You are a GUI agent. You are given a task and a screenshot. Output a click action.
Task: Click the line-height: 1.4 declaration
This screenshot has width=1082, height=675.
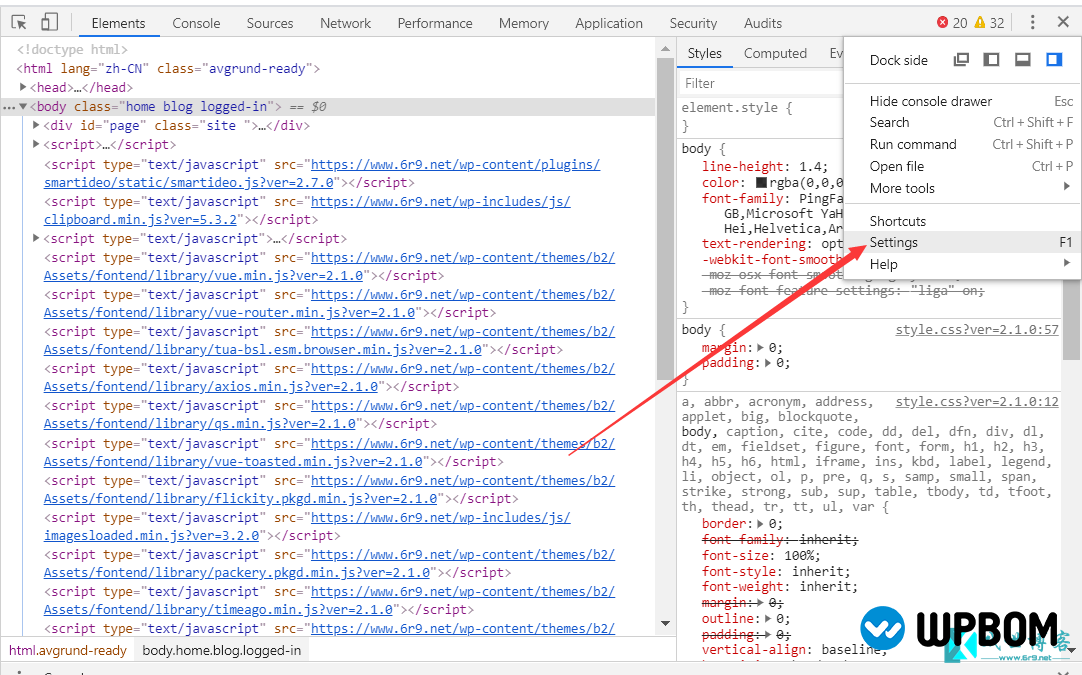pos(765,166)
